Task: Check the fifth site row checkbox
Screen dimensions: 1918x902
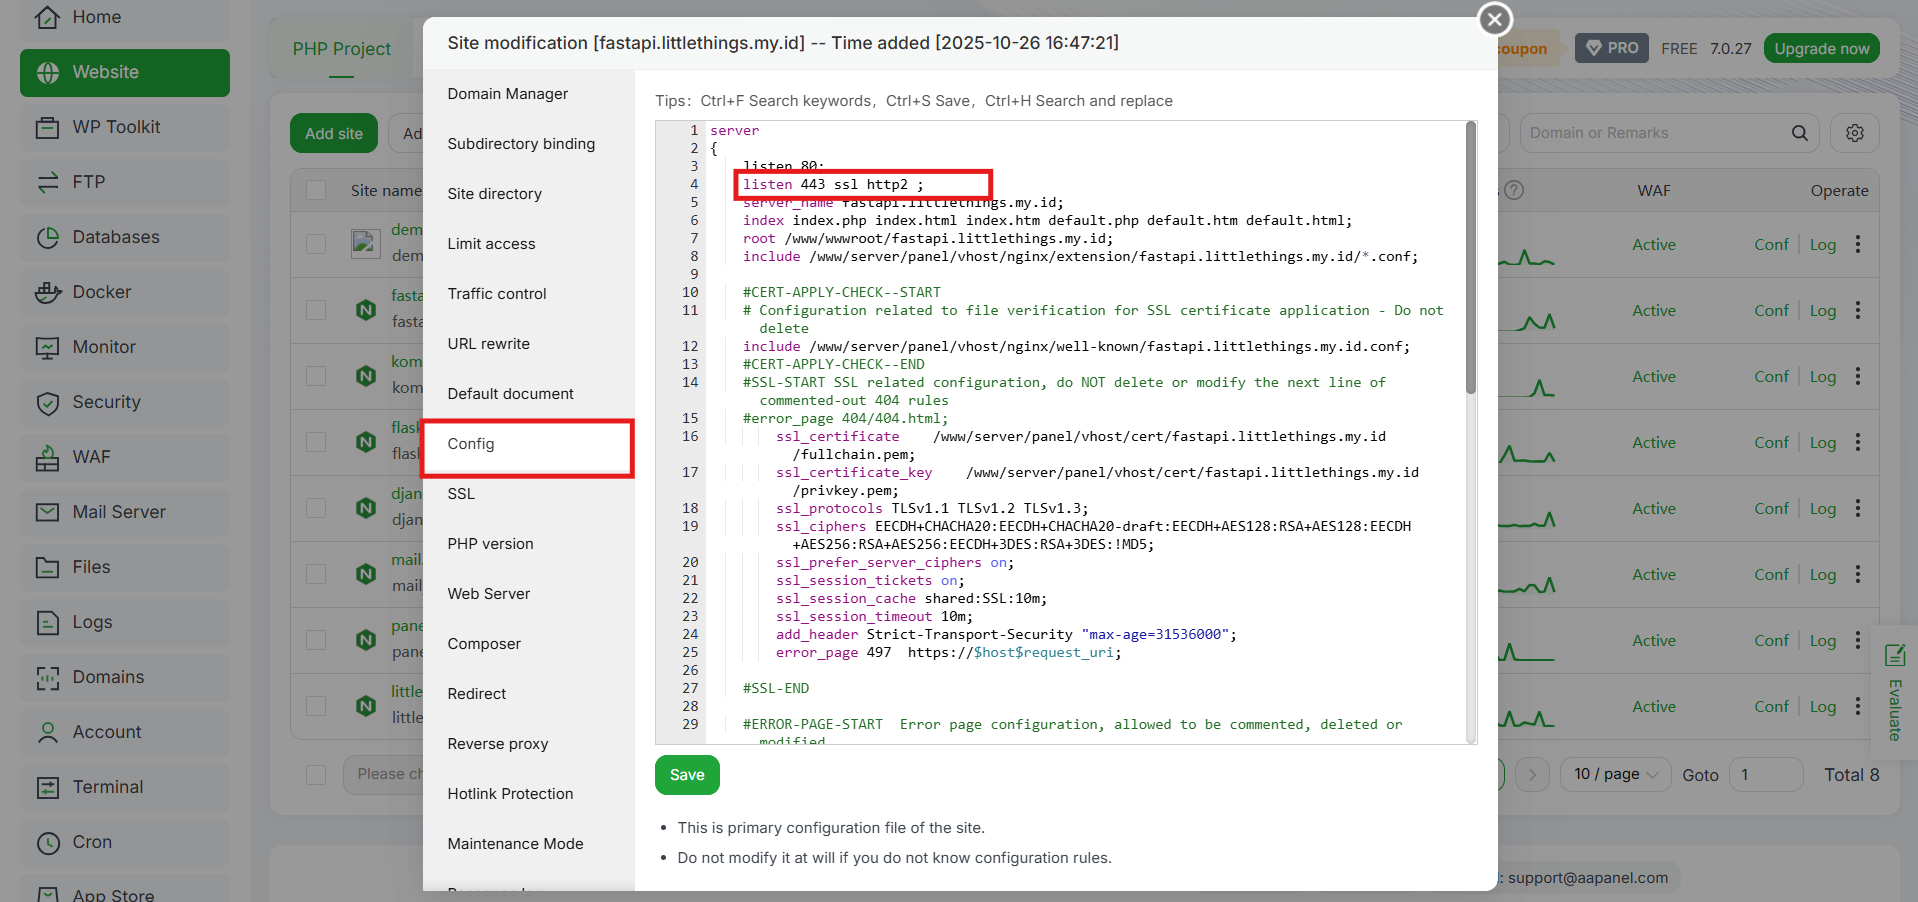Action: (x=316, y=508)
